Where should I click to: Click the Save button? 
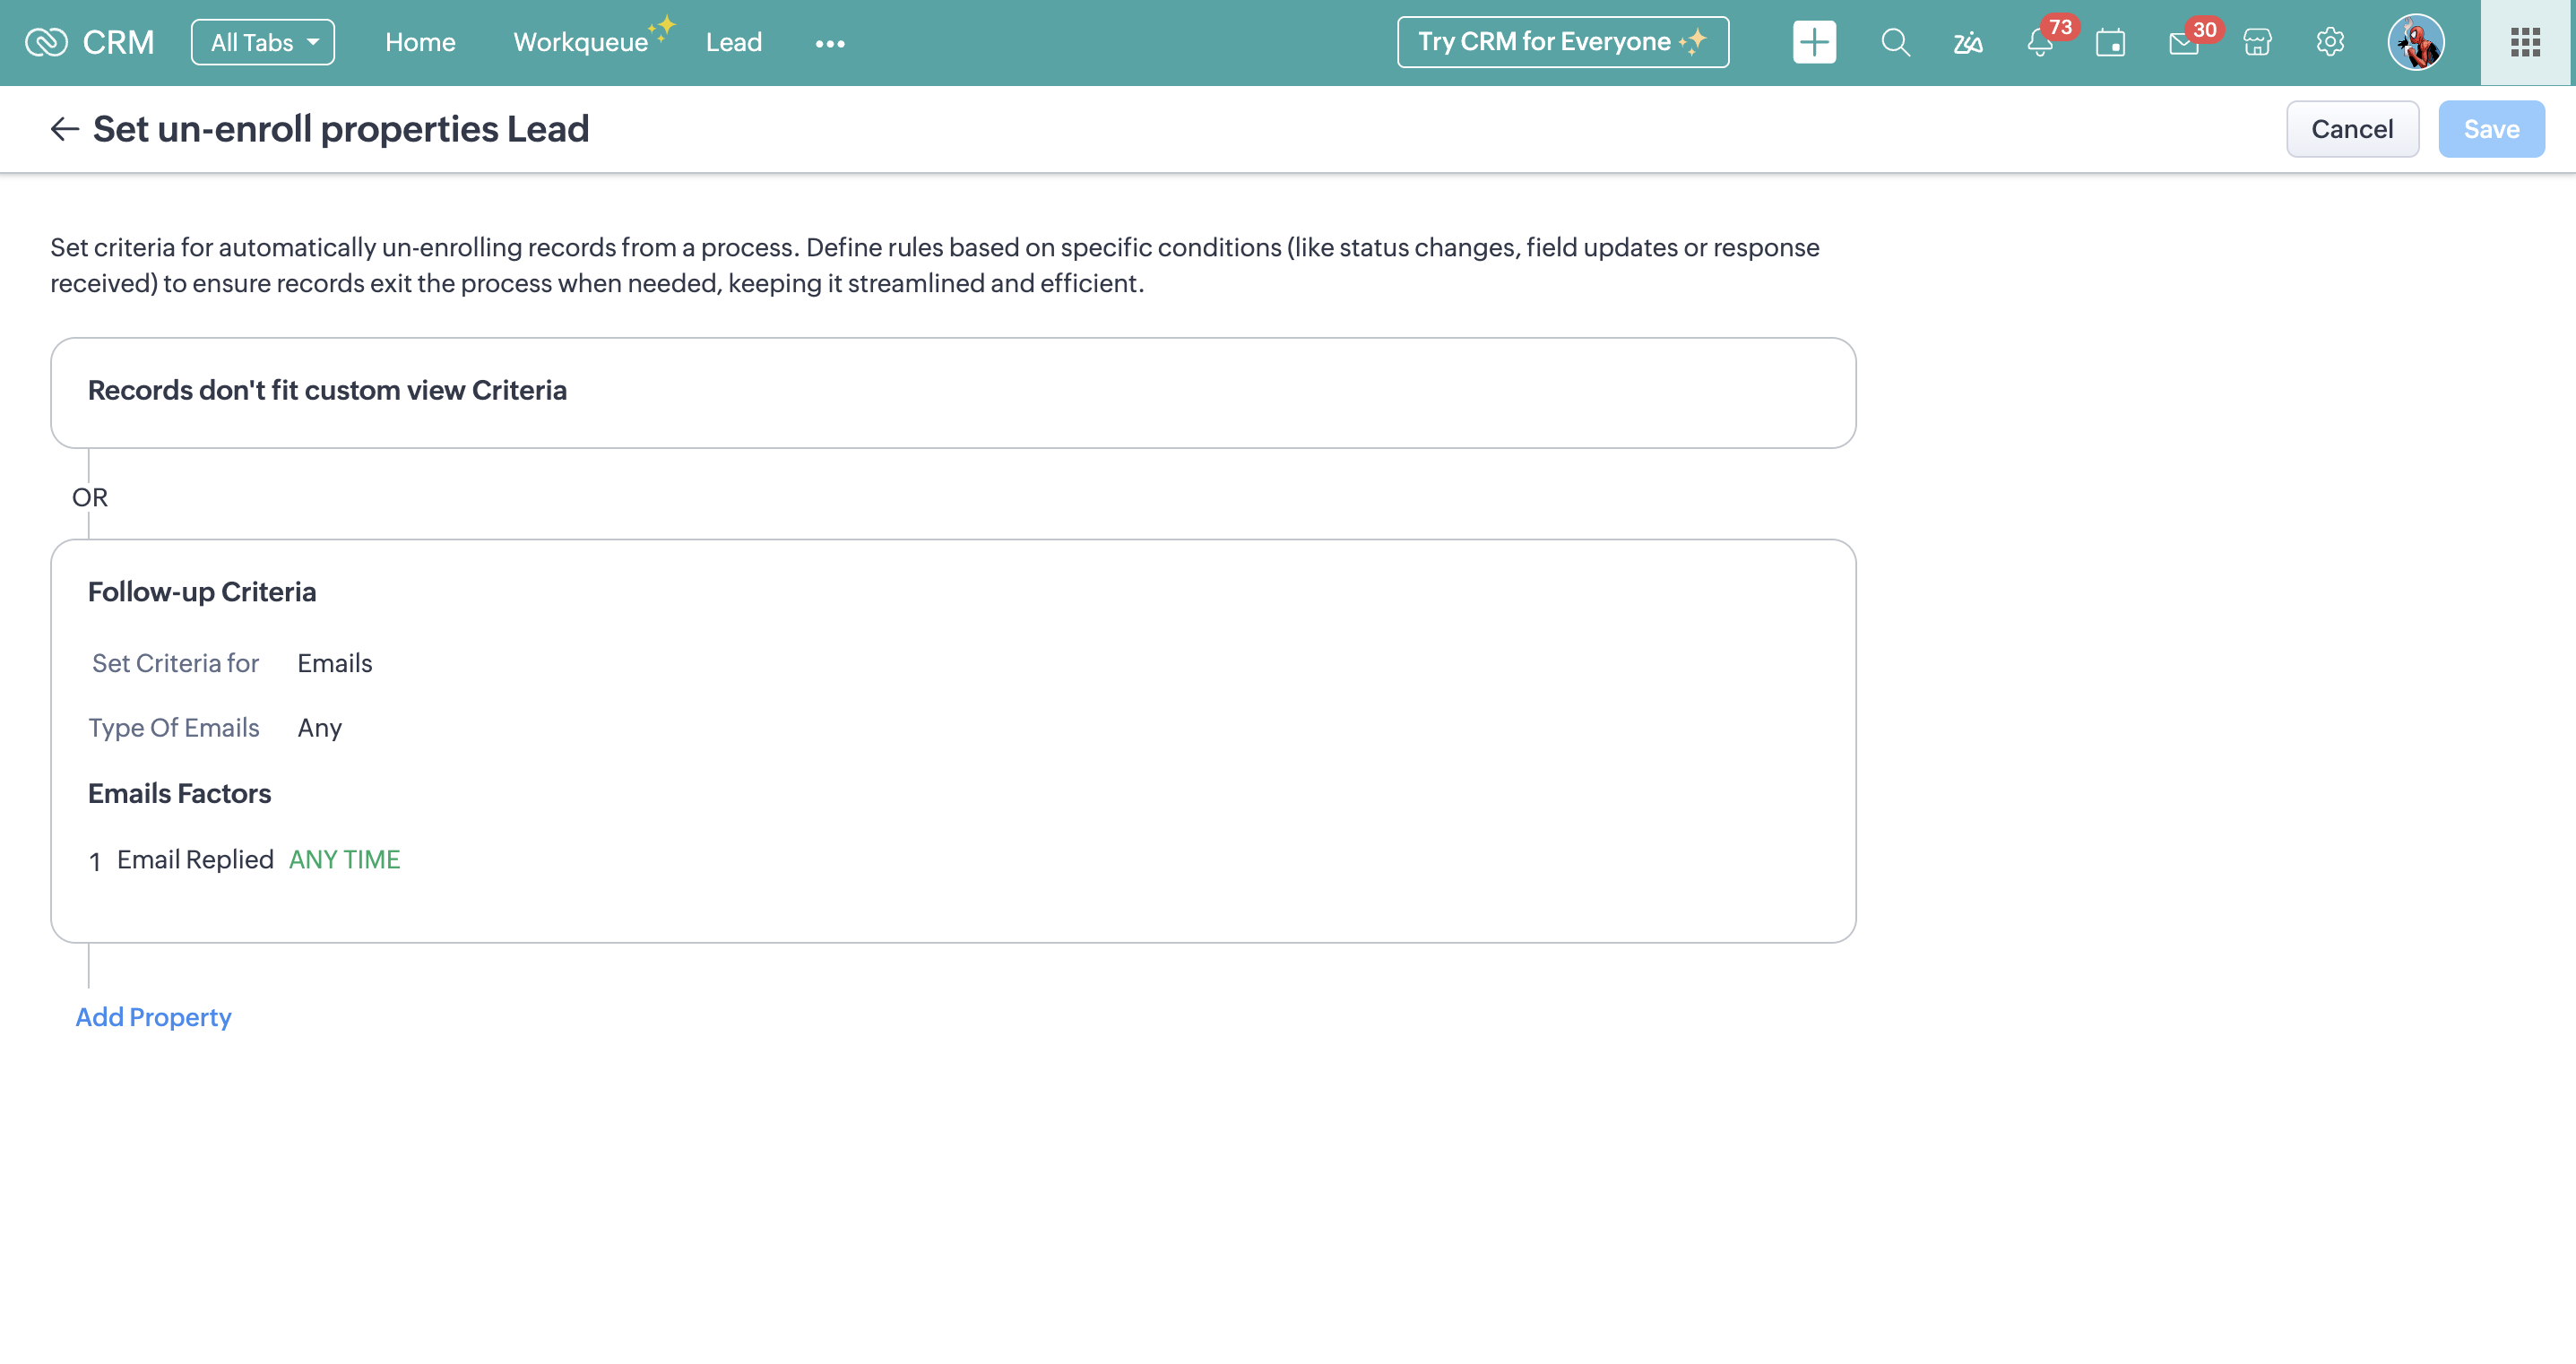tap(2491, 129)
